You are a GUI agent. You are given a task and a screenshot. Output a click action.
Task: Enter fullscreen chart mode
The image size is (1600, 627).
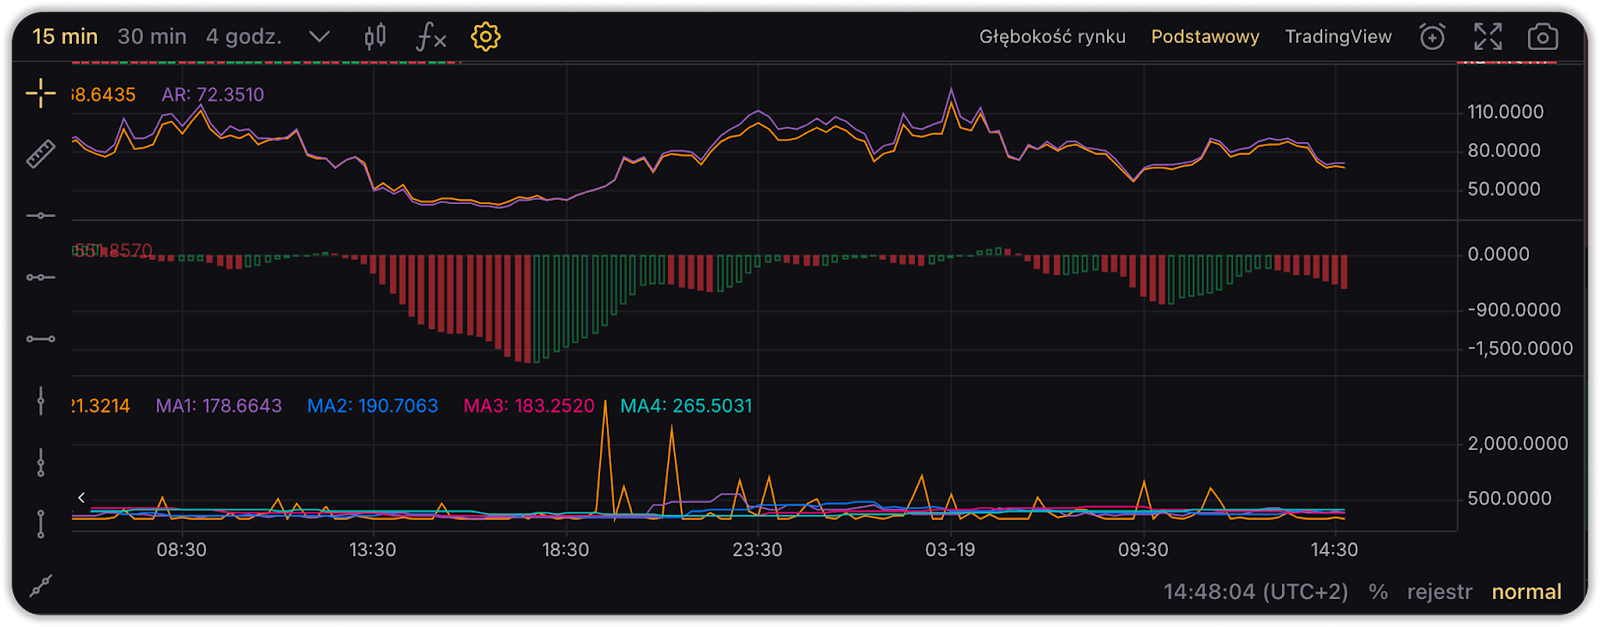click(x=1488, y=37)
